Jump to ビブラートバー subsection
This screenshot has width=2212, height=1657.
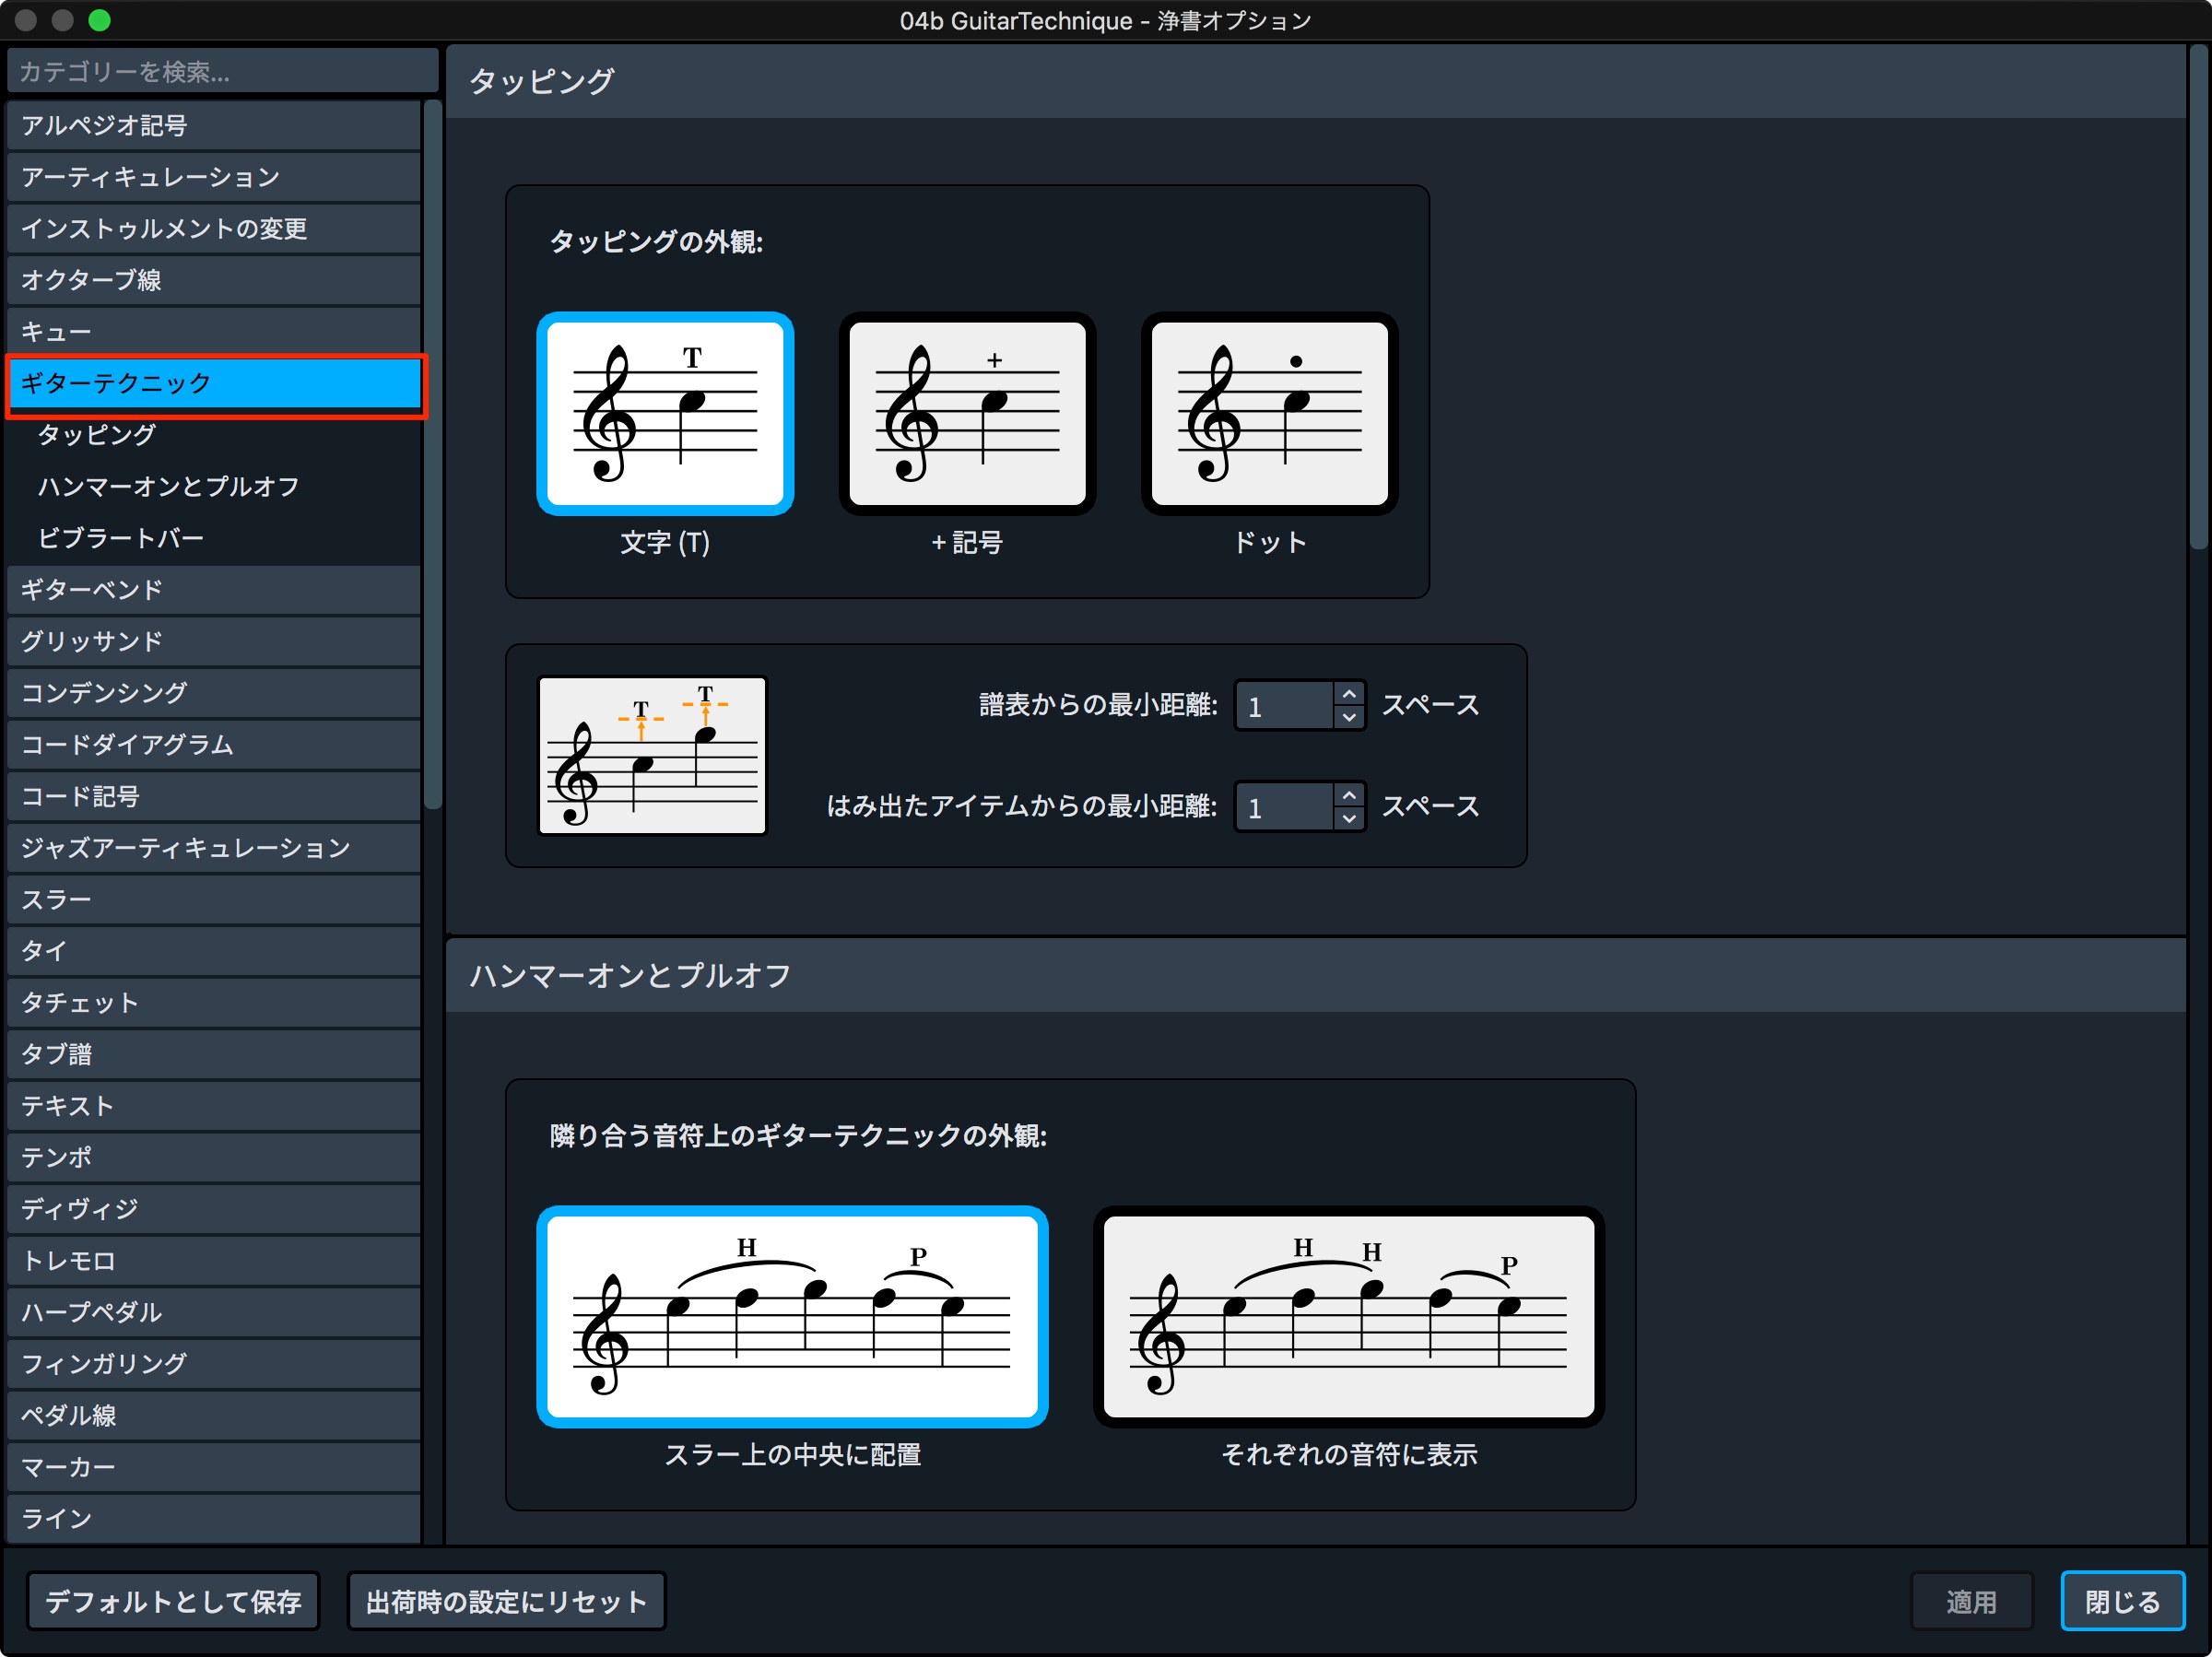click(121, 539)
